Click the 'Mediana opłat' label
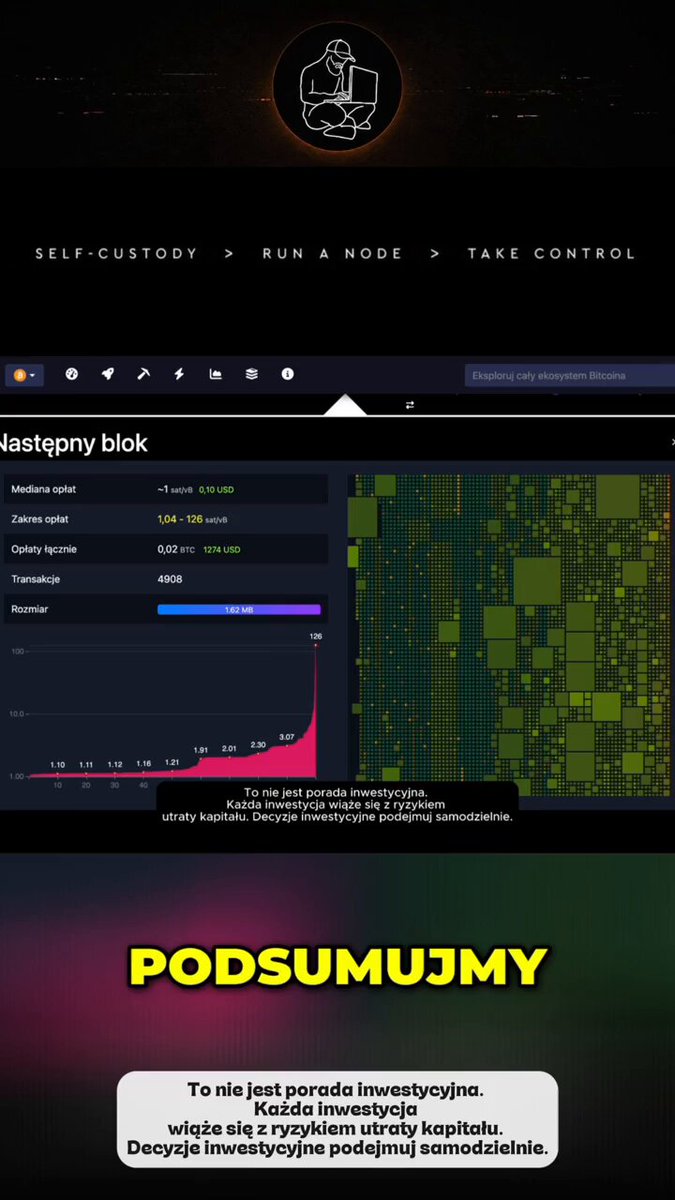Screen dimensions: 675x1200 43,489
